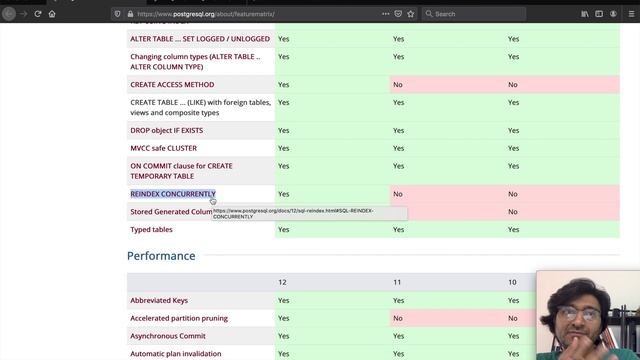Open page actions three-dot menu
The image size is (640, 360).
click(385, 14)
